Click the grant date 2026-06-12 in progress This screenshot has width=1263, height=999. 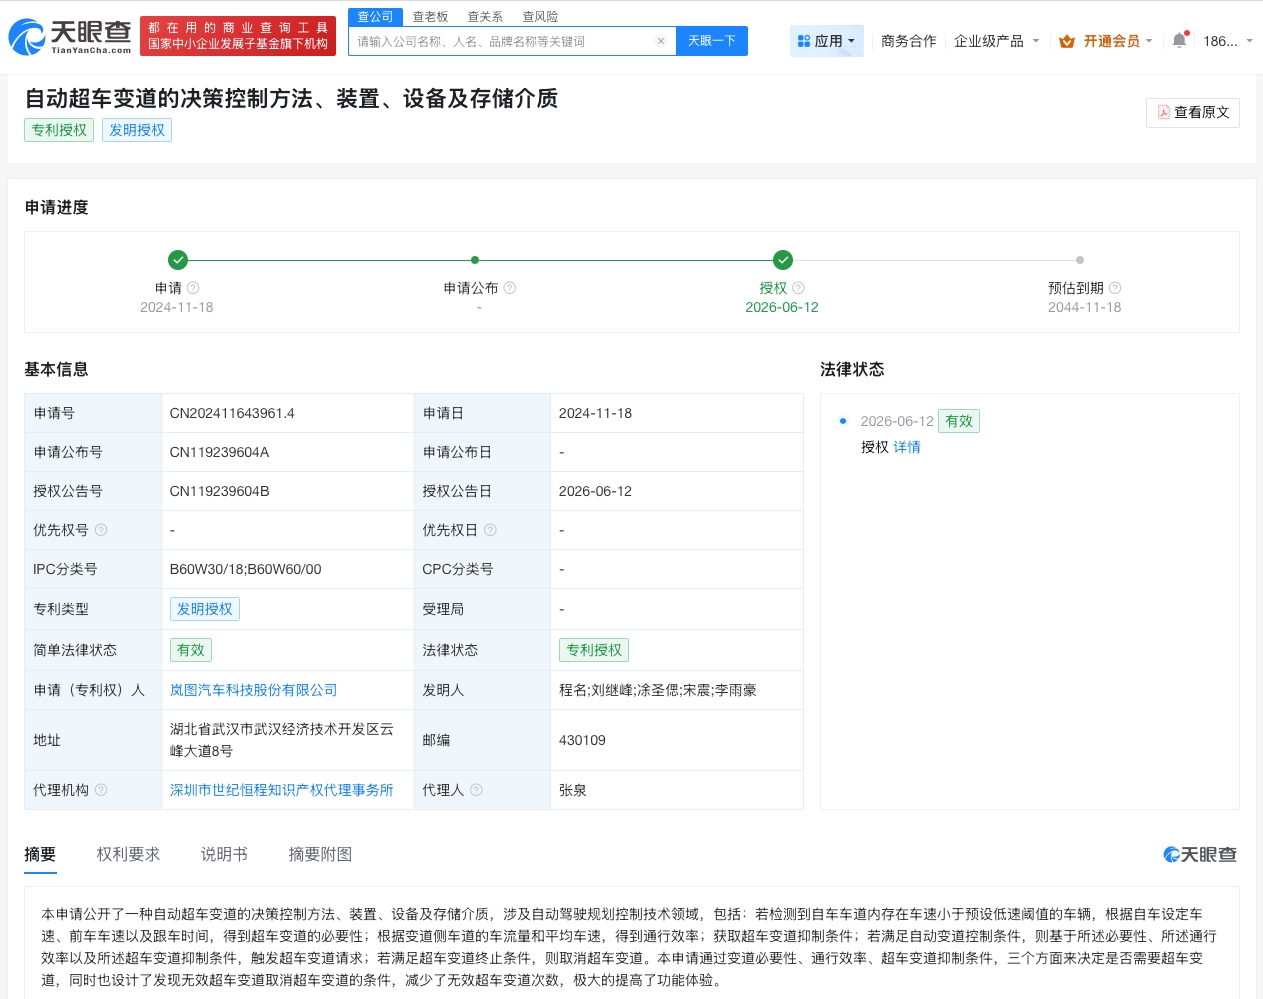point(782,307)
